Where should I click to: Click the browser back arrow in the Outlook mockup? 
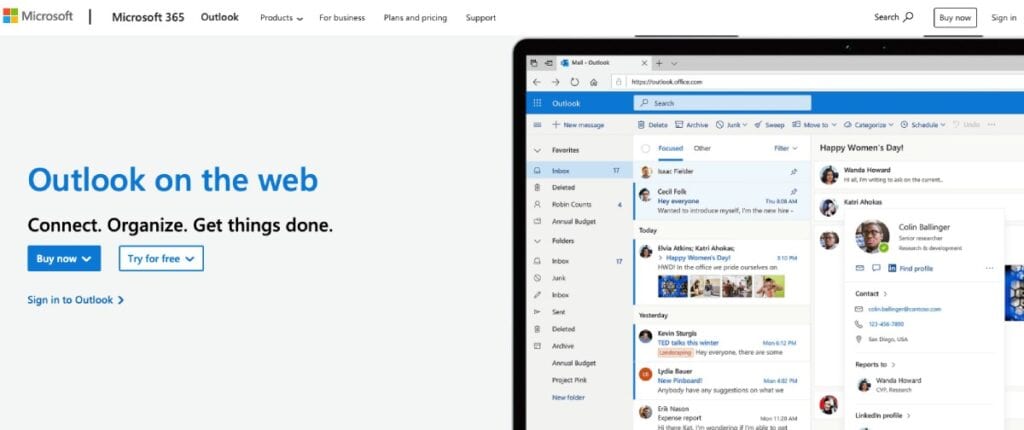537,82
